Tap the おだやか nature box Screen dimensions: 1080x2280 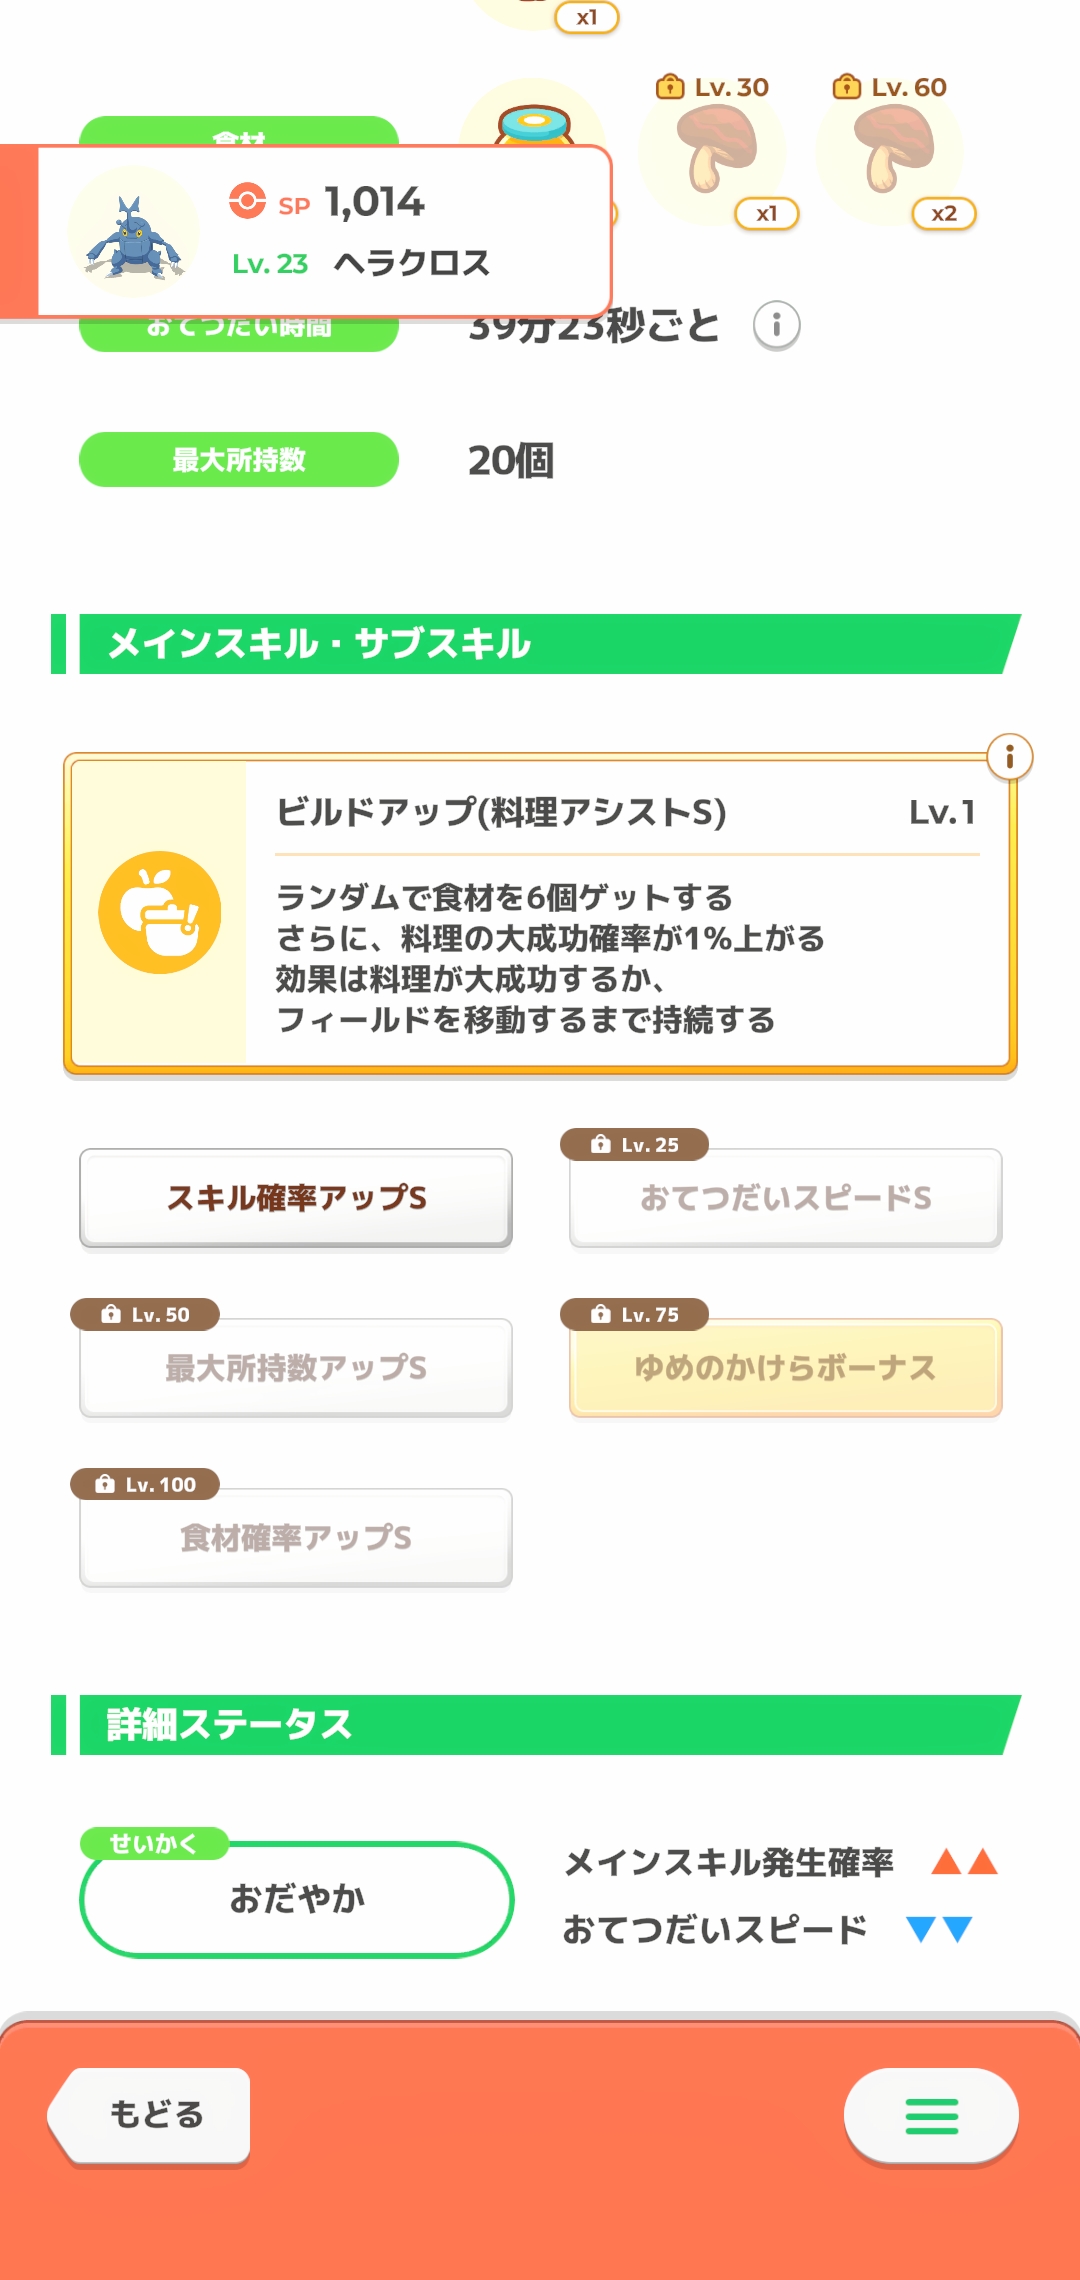[x=296, y=1898]
